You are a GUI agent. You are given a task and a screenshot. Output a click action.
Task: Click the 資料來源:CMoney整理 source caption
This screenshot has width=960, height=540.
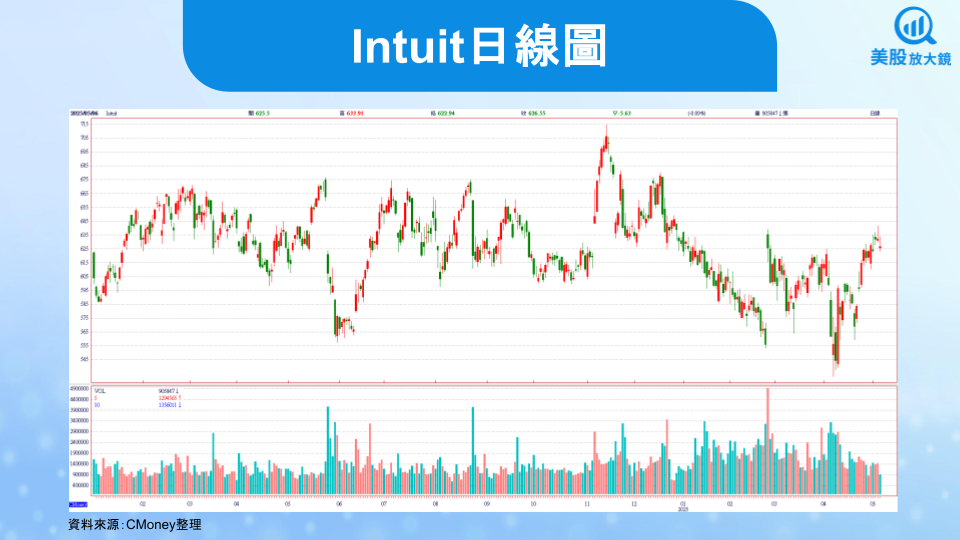(135, 525)
